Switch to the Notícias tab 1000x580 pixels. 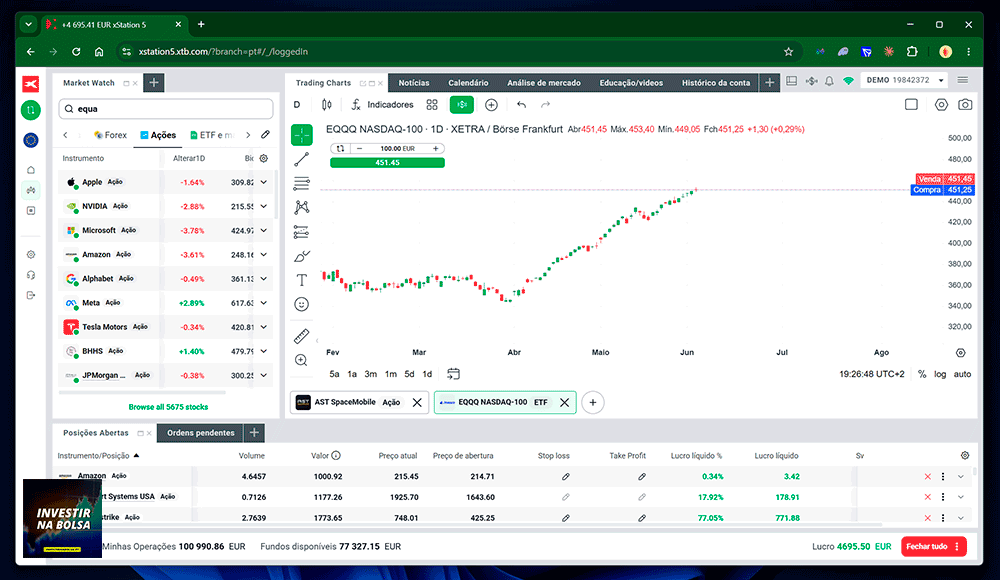pos(414,83)
